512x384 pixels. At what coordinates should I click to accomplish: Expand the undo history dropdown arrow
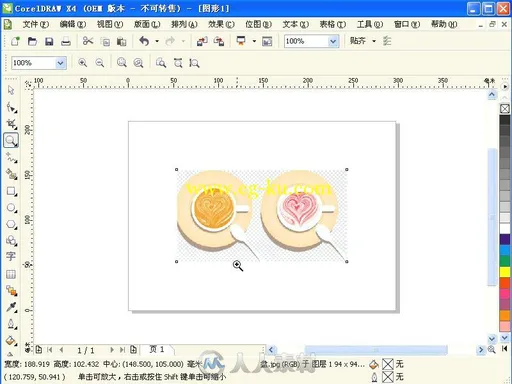coord(157,41)
